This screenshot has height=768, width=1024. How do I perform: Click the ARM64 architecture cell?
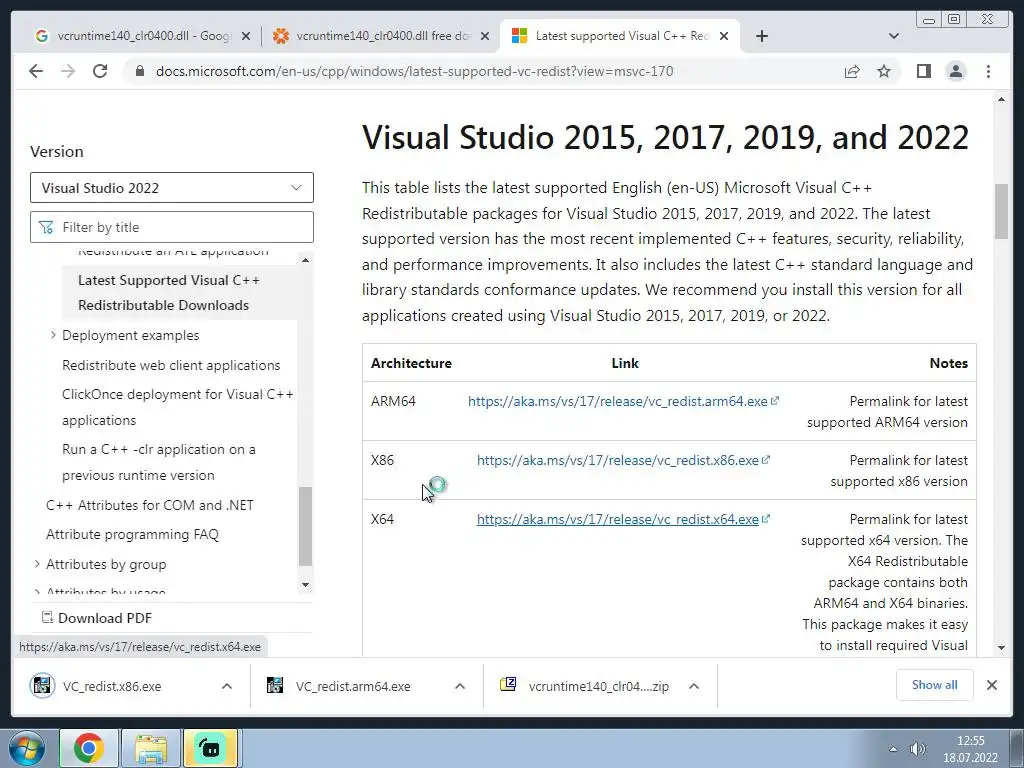393,401
